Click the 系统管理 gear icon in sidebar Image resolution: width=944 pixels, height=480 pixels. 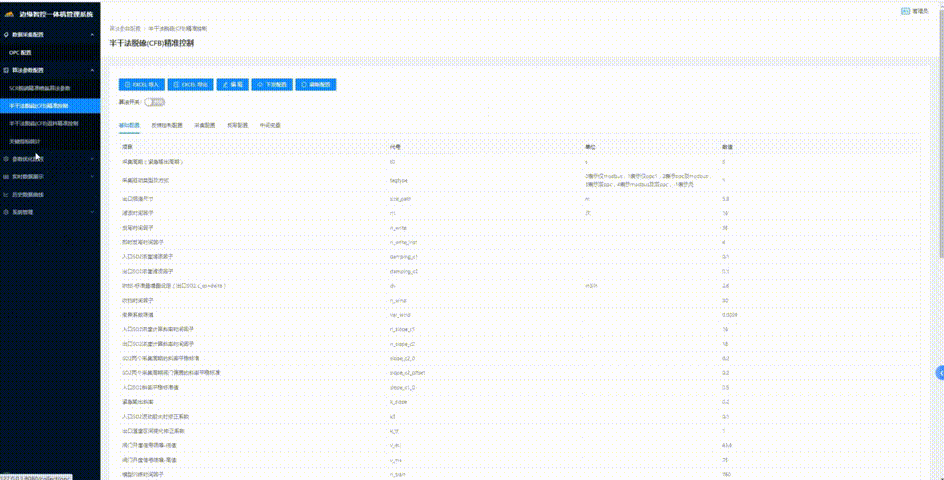(6, 211)
